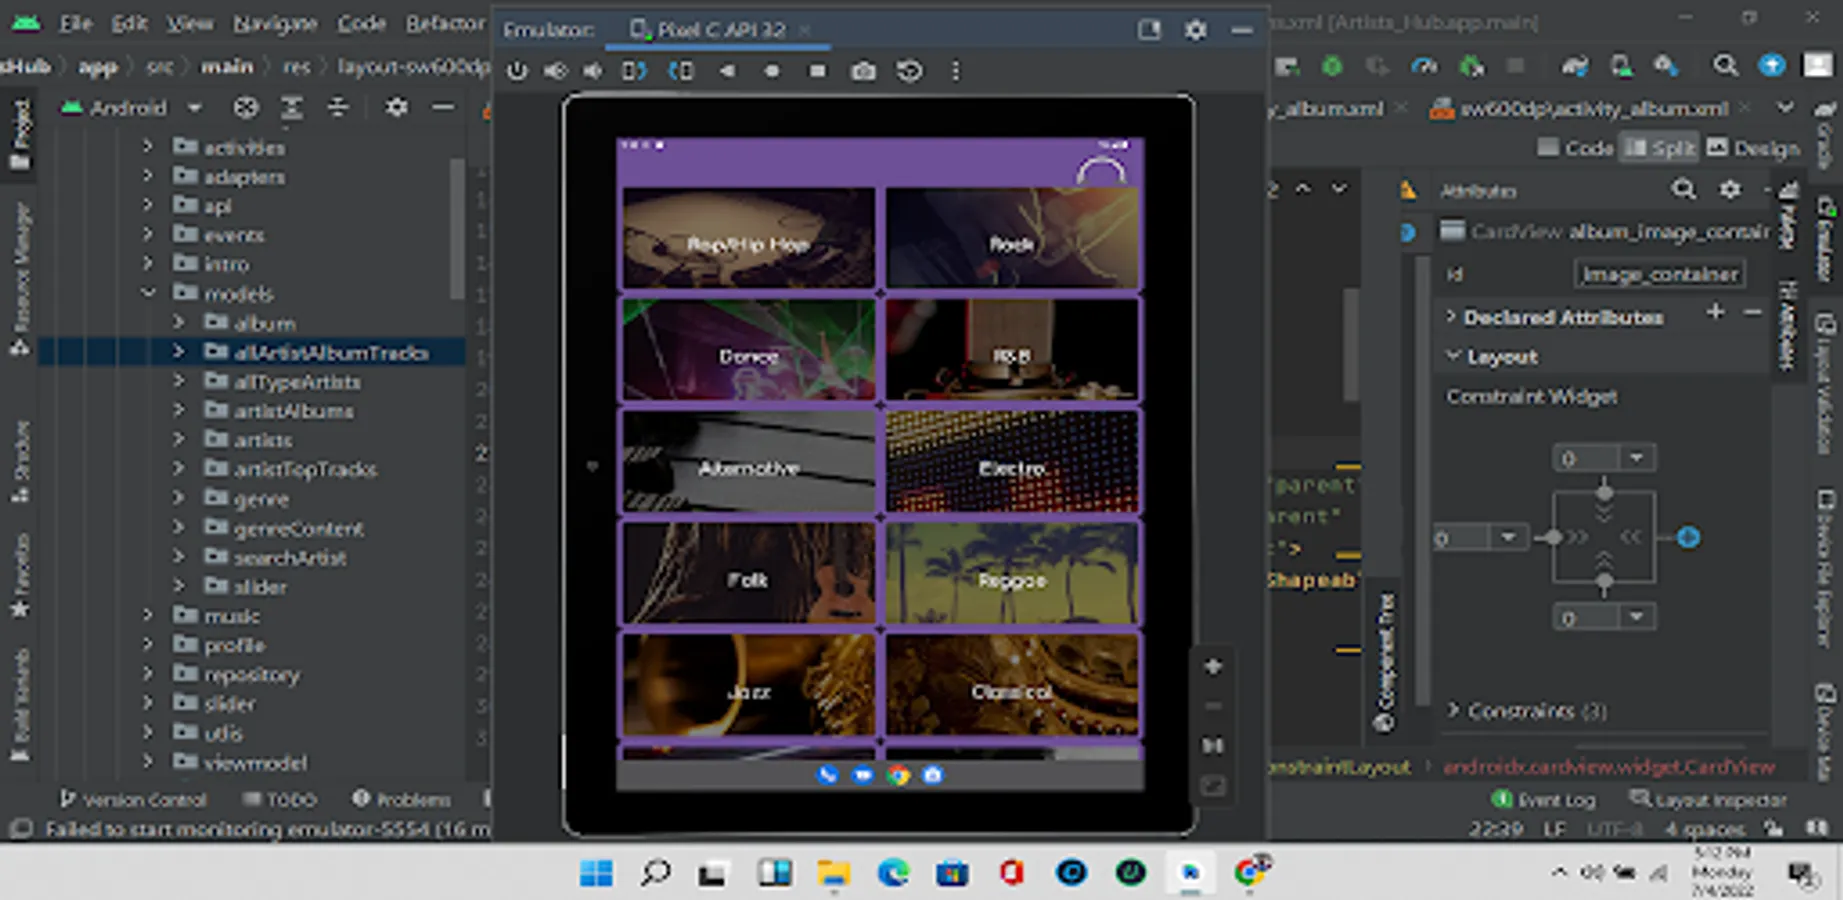This screenshot has height=900, width=1843.
Task: Open the emulator settings gear
Action: [x=1195, y=30]
